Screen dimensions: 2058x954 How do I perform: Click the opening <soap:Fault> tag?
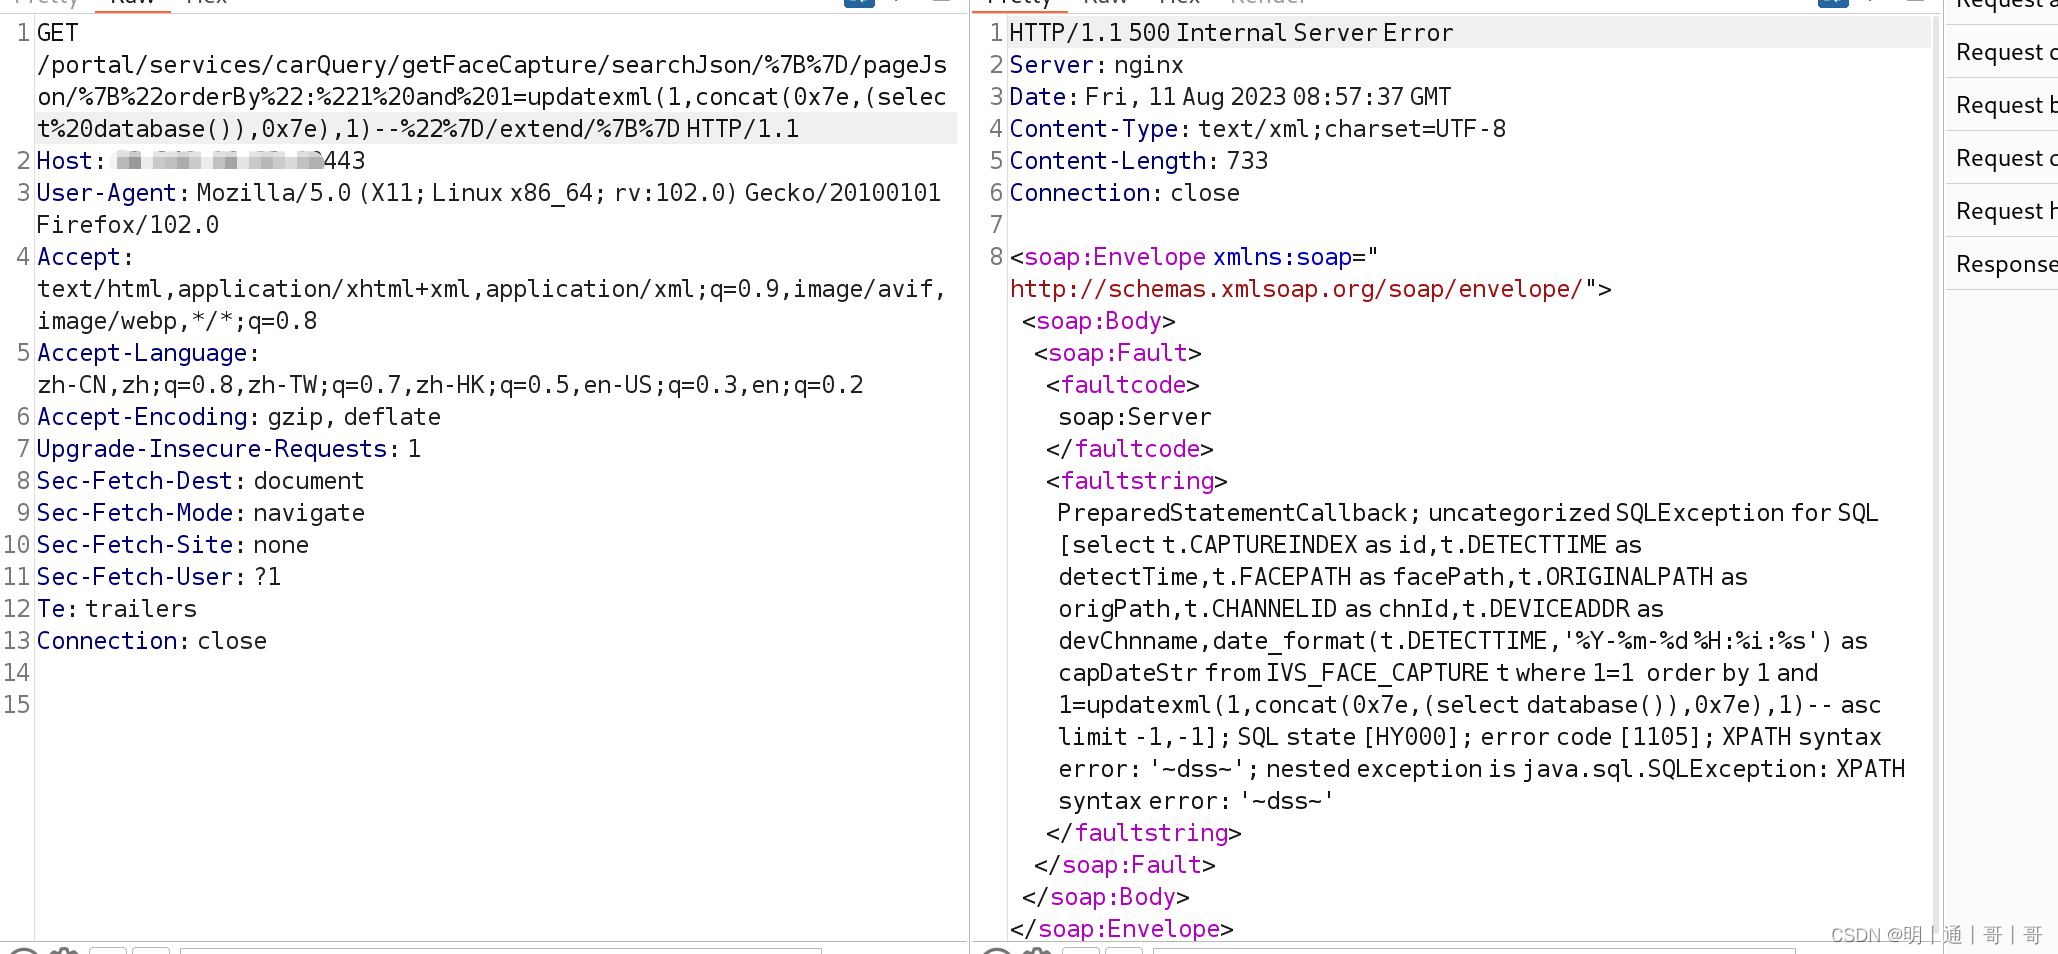(1118, 353)
